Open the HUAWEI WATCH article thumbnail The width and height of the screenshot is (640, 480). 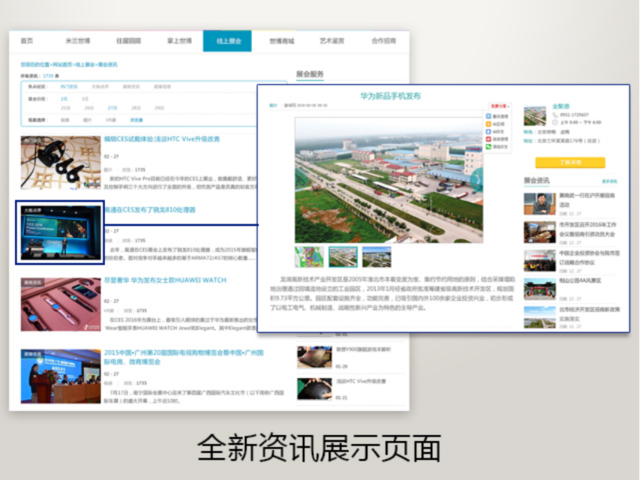pos(61,304)
